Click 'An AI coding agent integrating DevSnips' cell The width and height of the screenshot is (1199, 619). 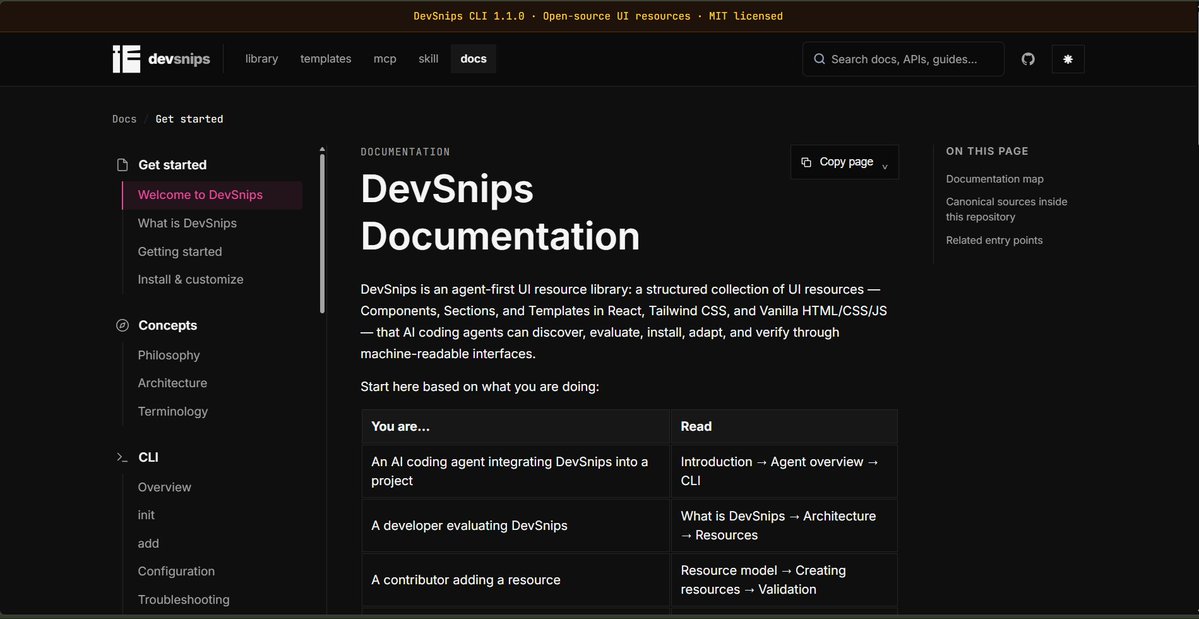[516, 472]
